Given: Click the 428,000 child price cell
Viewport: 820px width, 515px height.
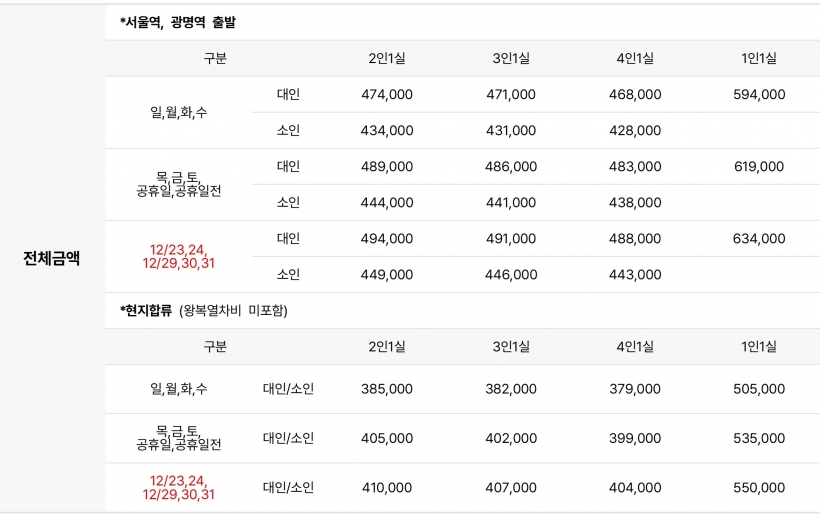Looking at the screenshot, I should [635, 131].
